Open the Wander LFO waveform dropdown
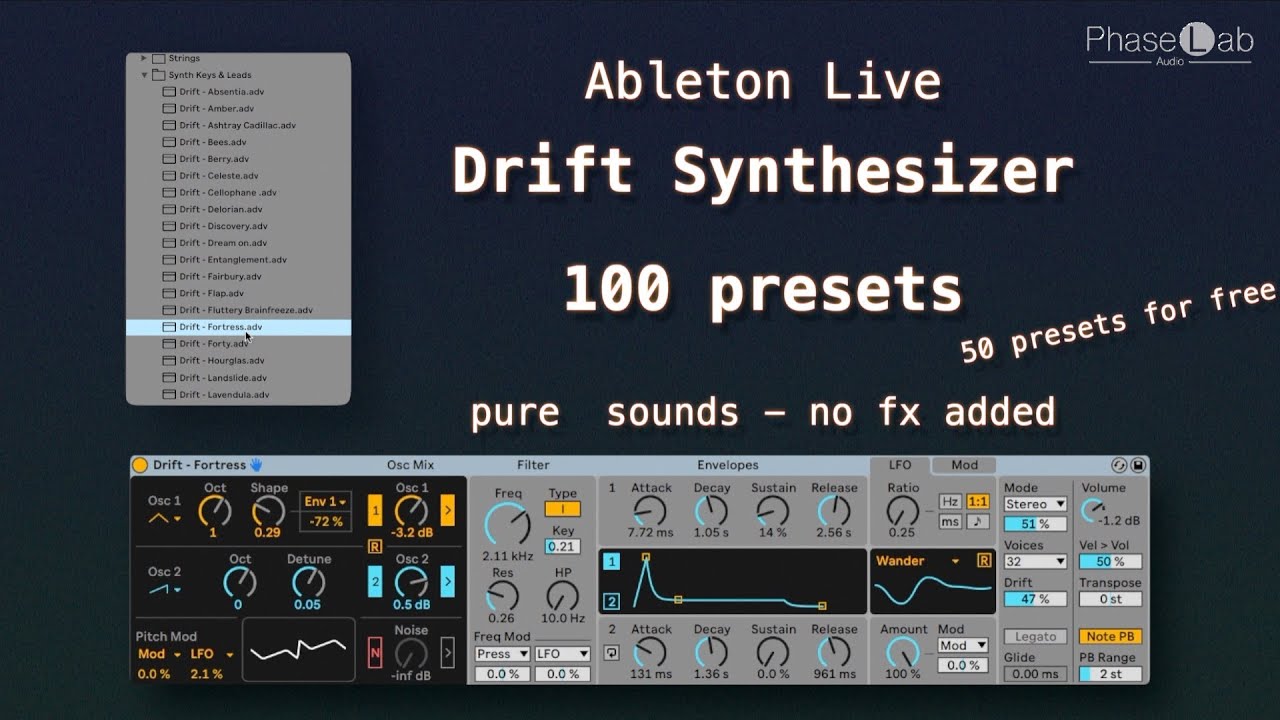The height and width of the screenshot is (720, 1280). coord(918,561)
